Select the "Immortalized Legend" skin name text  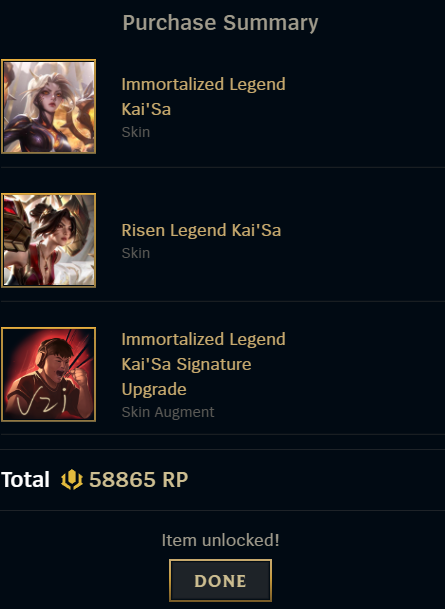pyautogui.click(x=203, y=84)
